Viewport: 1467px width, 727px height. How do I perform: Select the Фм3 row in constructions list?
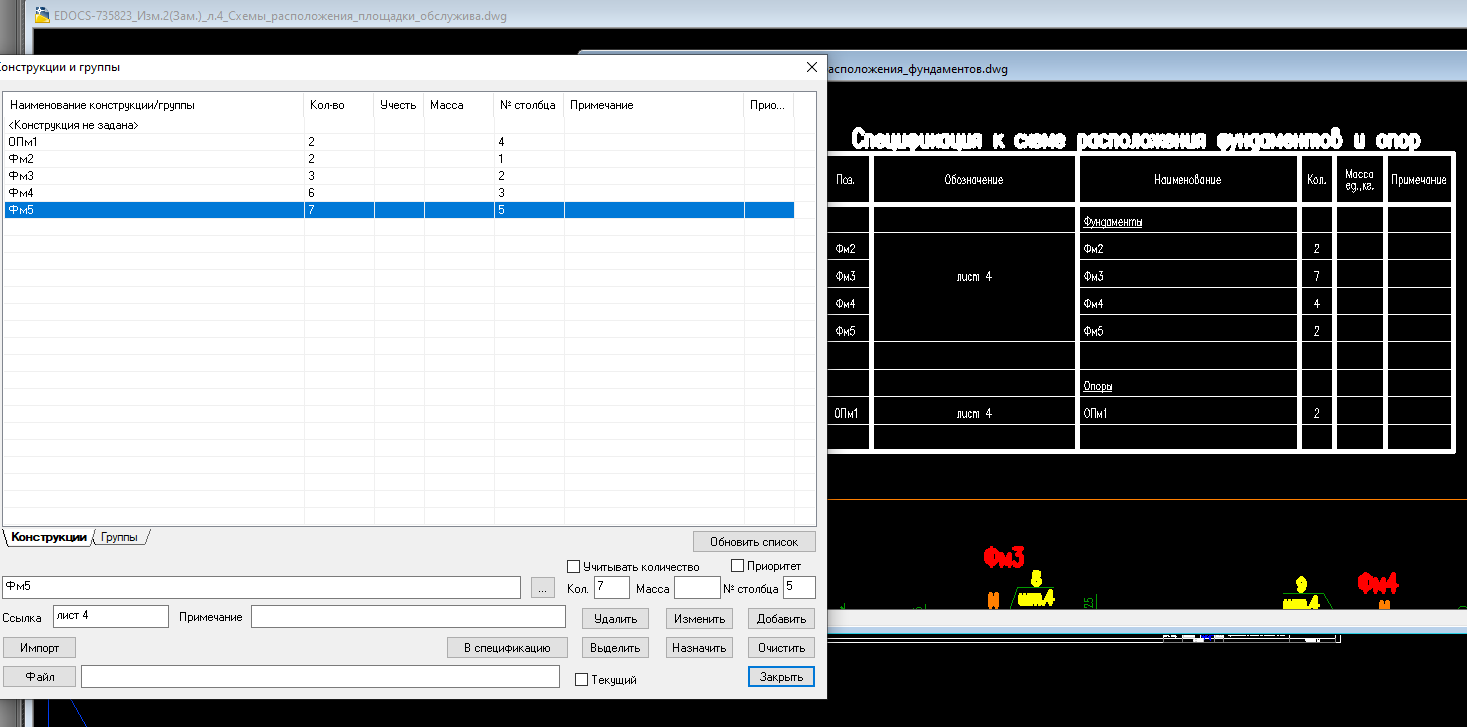click(x=399, y=176)
